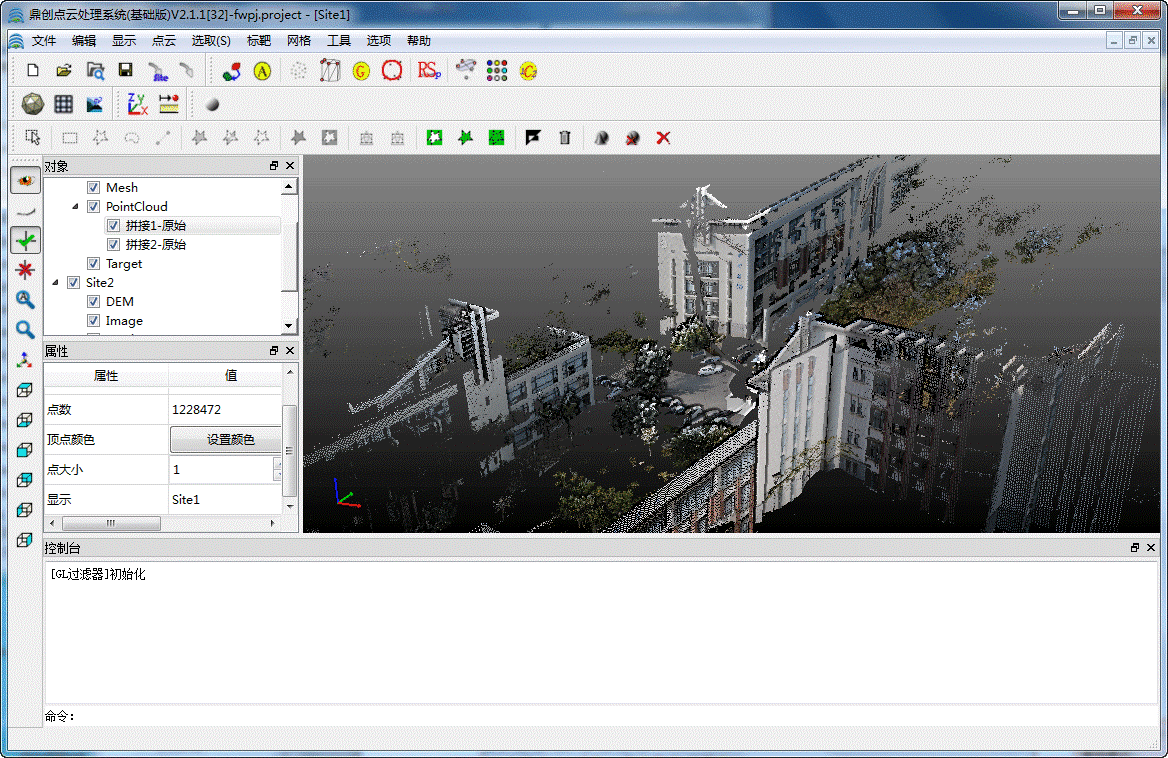Click the Save floppy disk icon
Image resolution: width=1168 pixels, height=758 pixels.
pyautogui.click(x=125, y=71)
